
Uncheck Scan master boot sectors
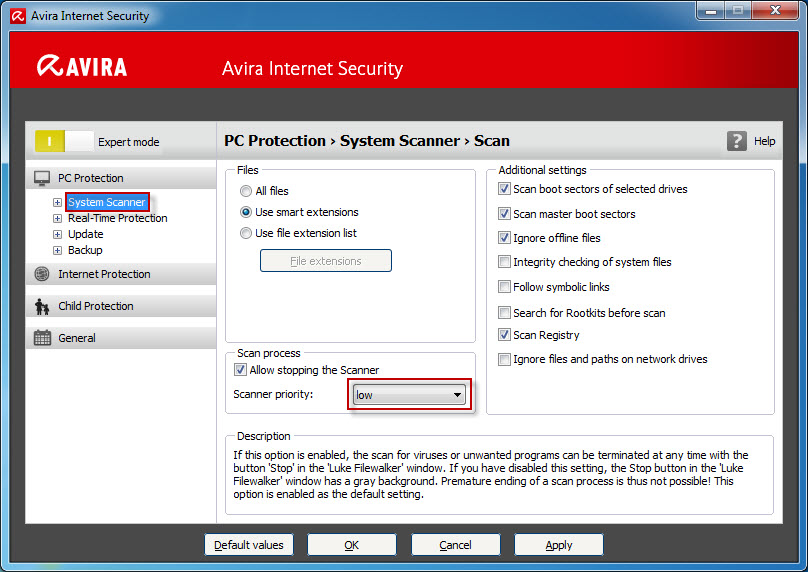pyautogui.click(x=504, y=214)
